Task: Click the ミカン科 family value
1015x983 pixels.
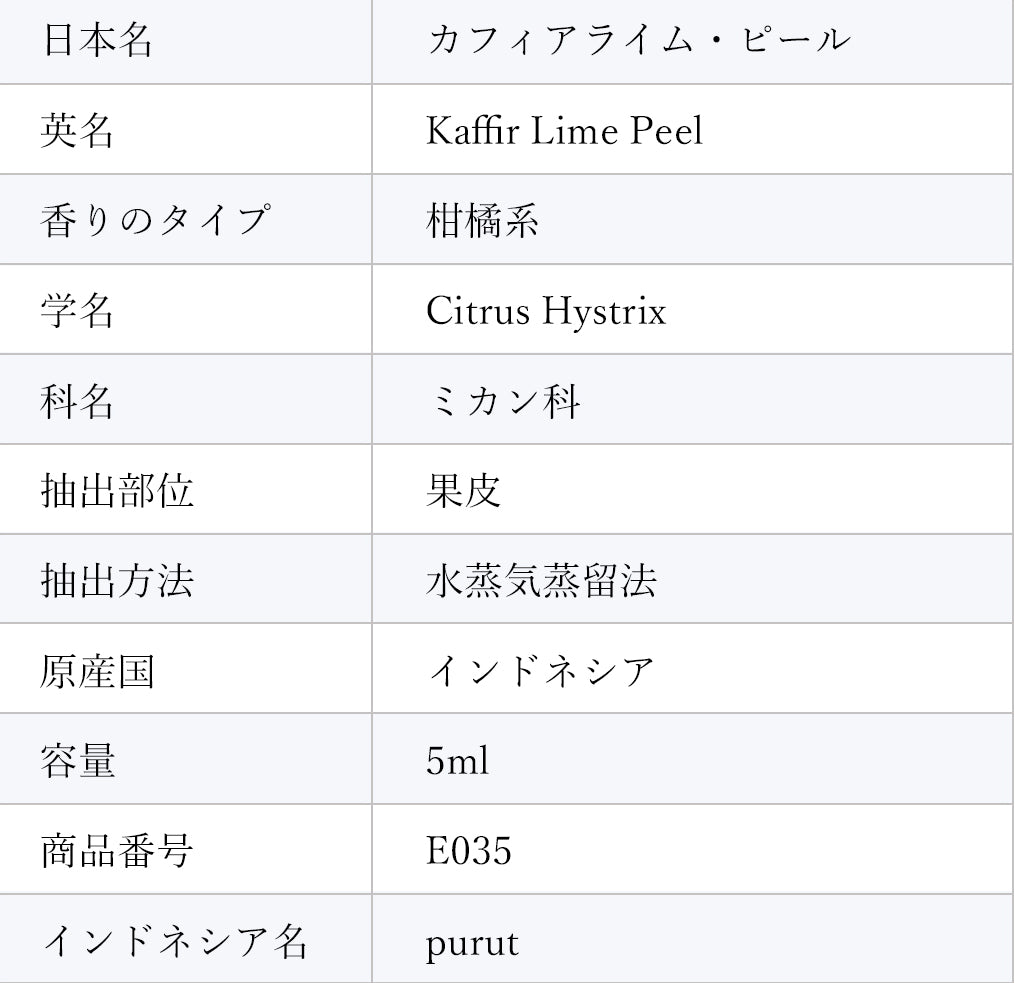Action: pos(502,400)
